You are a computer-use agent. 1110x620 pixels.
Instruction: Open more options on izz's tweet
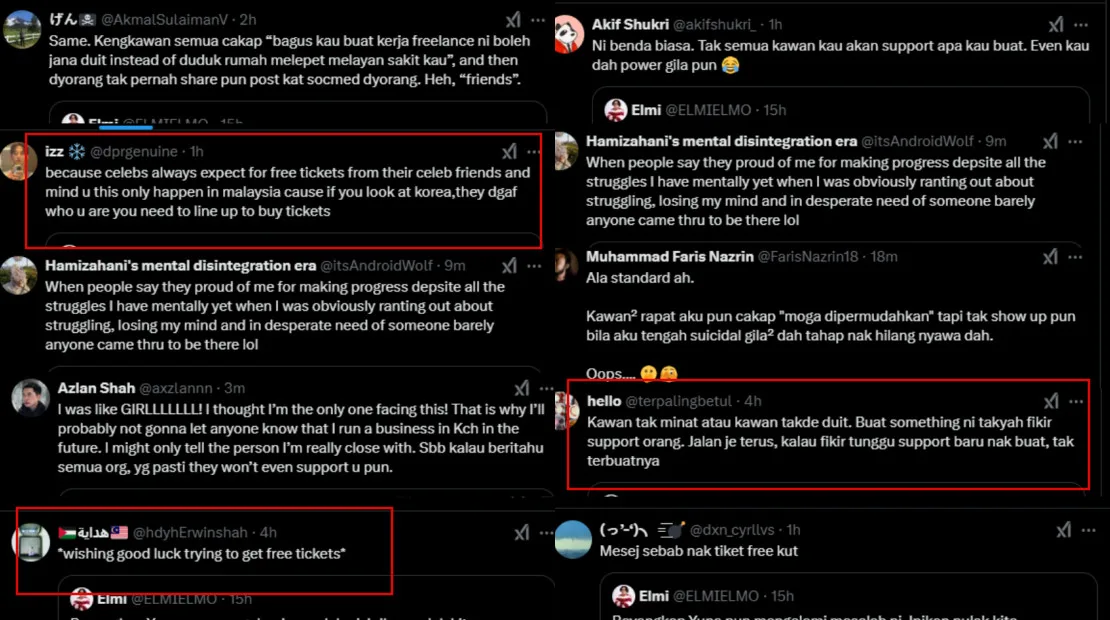point(535,152)
